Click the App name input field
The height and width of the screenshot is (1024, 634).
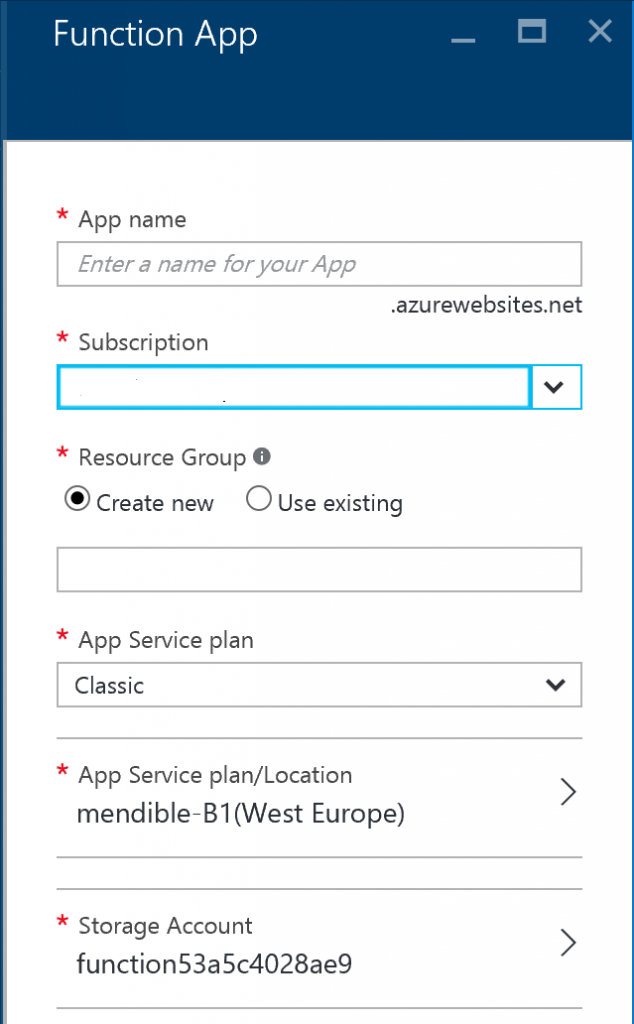pyautogui.click(x=319, y=263)
